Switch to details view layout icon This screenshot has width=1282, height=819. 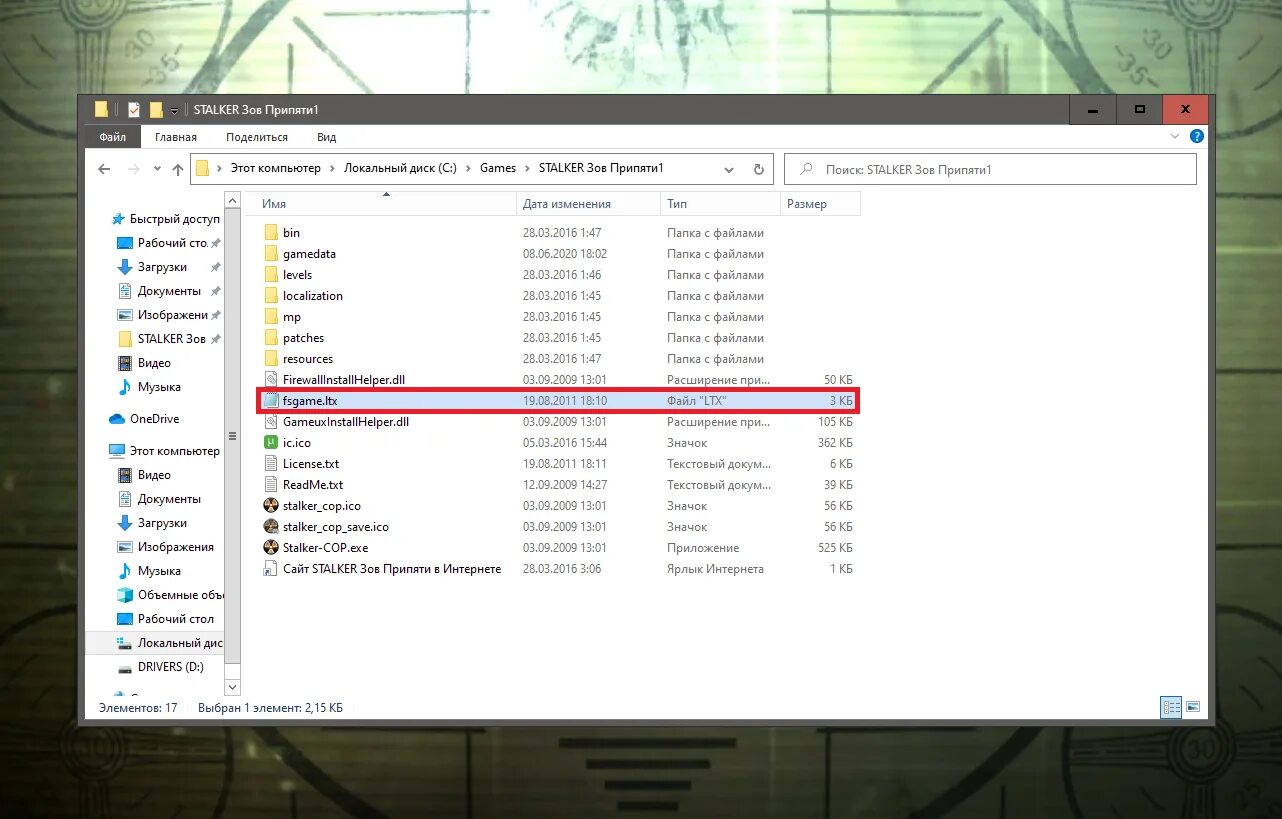[x=1171, y=707]
